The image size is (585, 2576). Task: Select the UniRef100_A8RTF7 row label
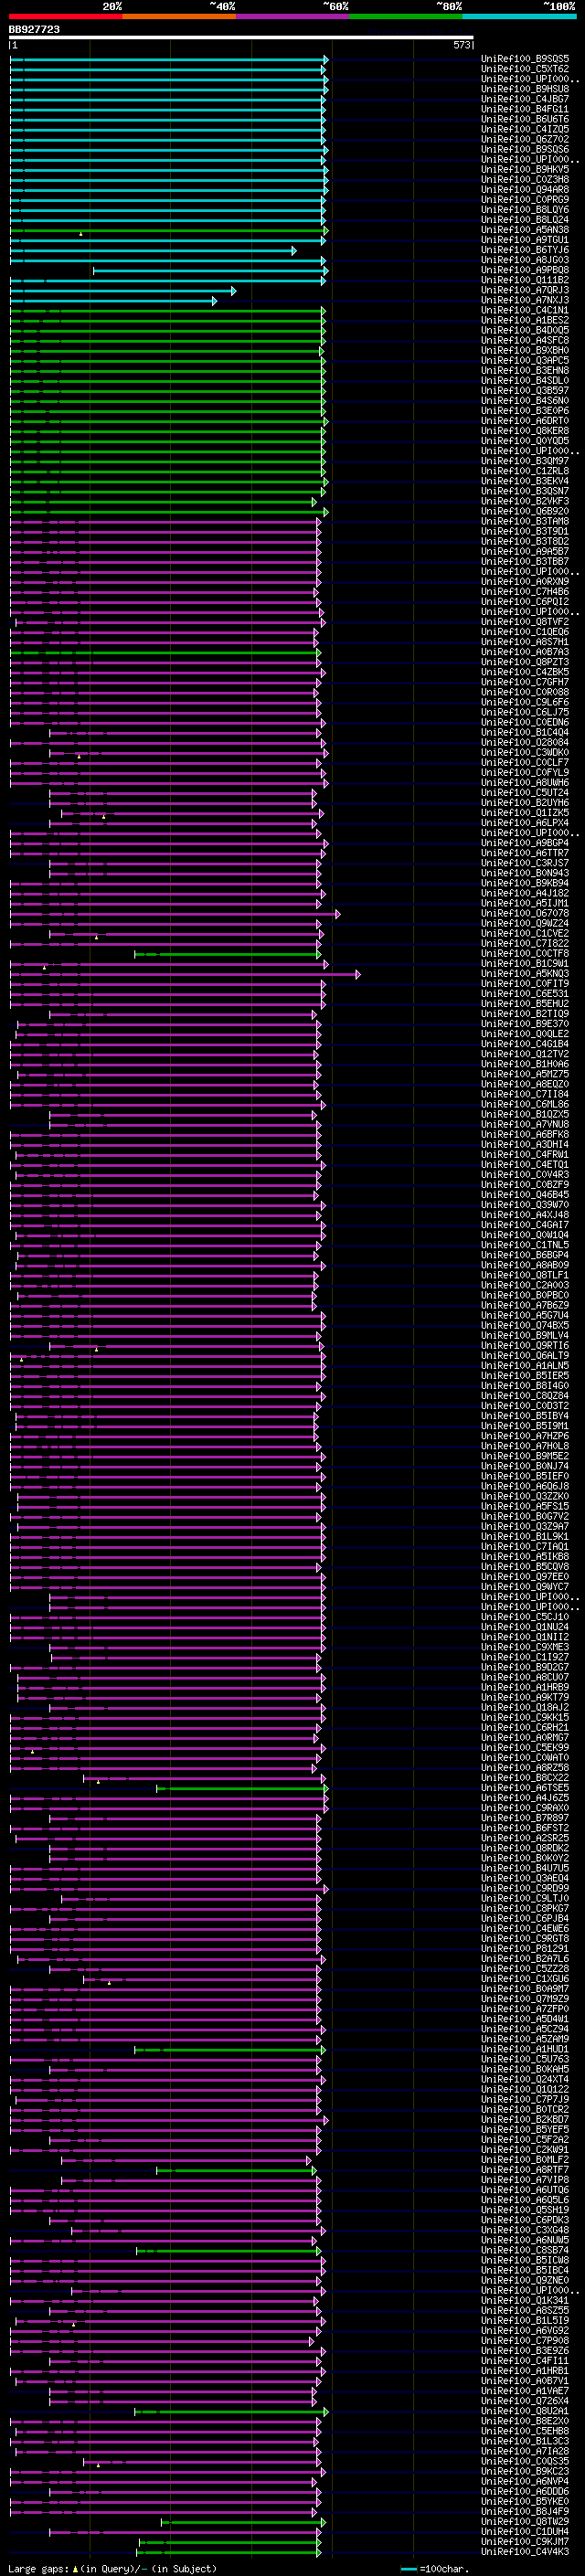click(x=525, y=2169)
